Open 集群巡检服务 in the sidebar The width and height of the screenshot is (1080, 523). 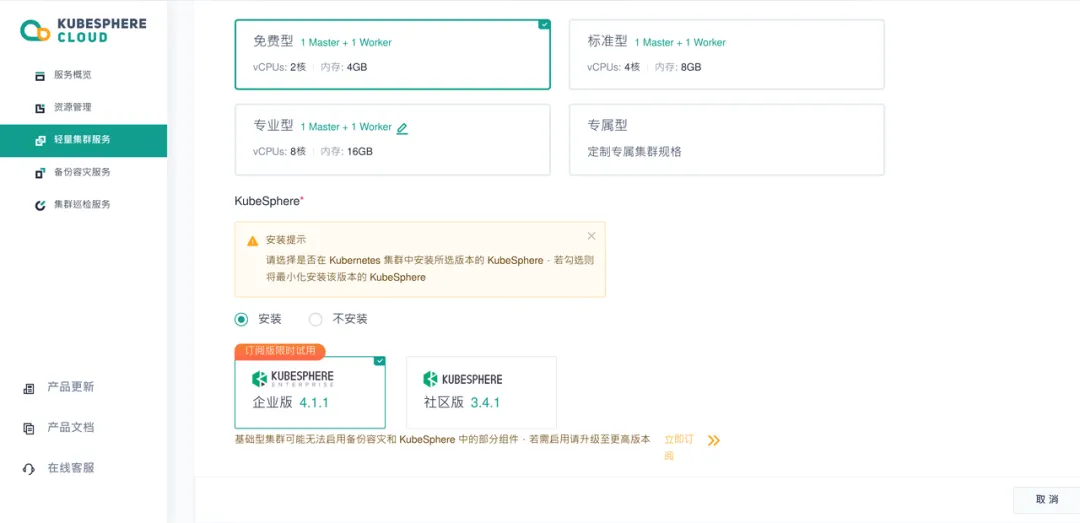click(83, 205)
